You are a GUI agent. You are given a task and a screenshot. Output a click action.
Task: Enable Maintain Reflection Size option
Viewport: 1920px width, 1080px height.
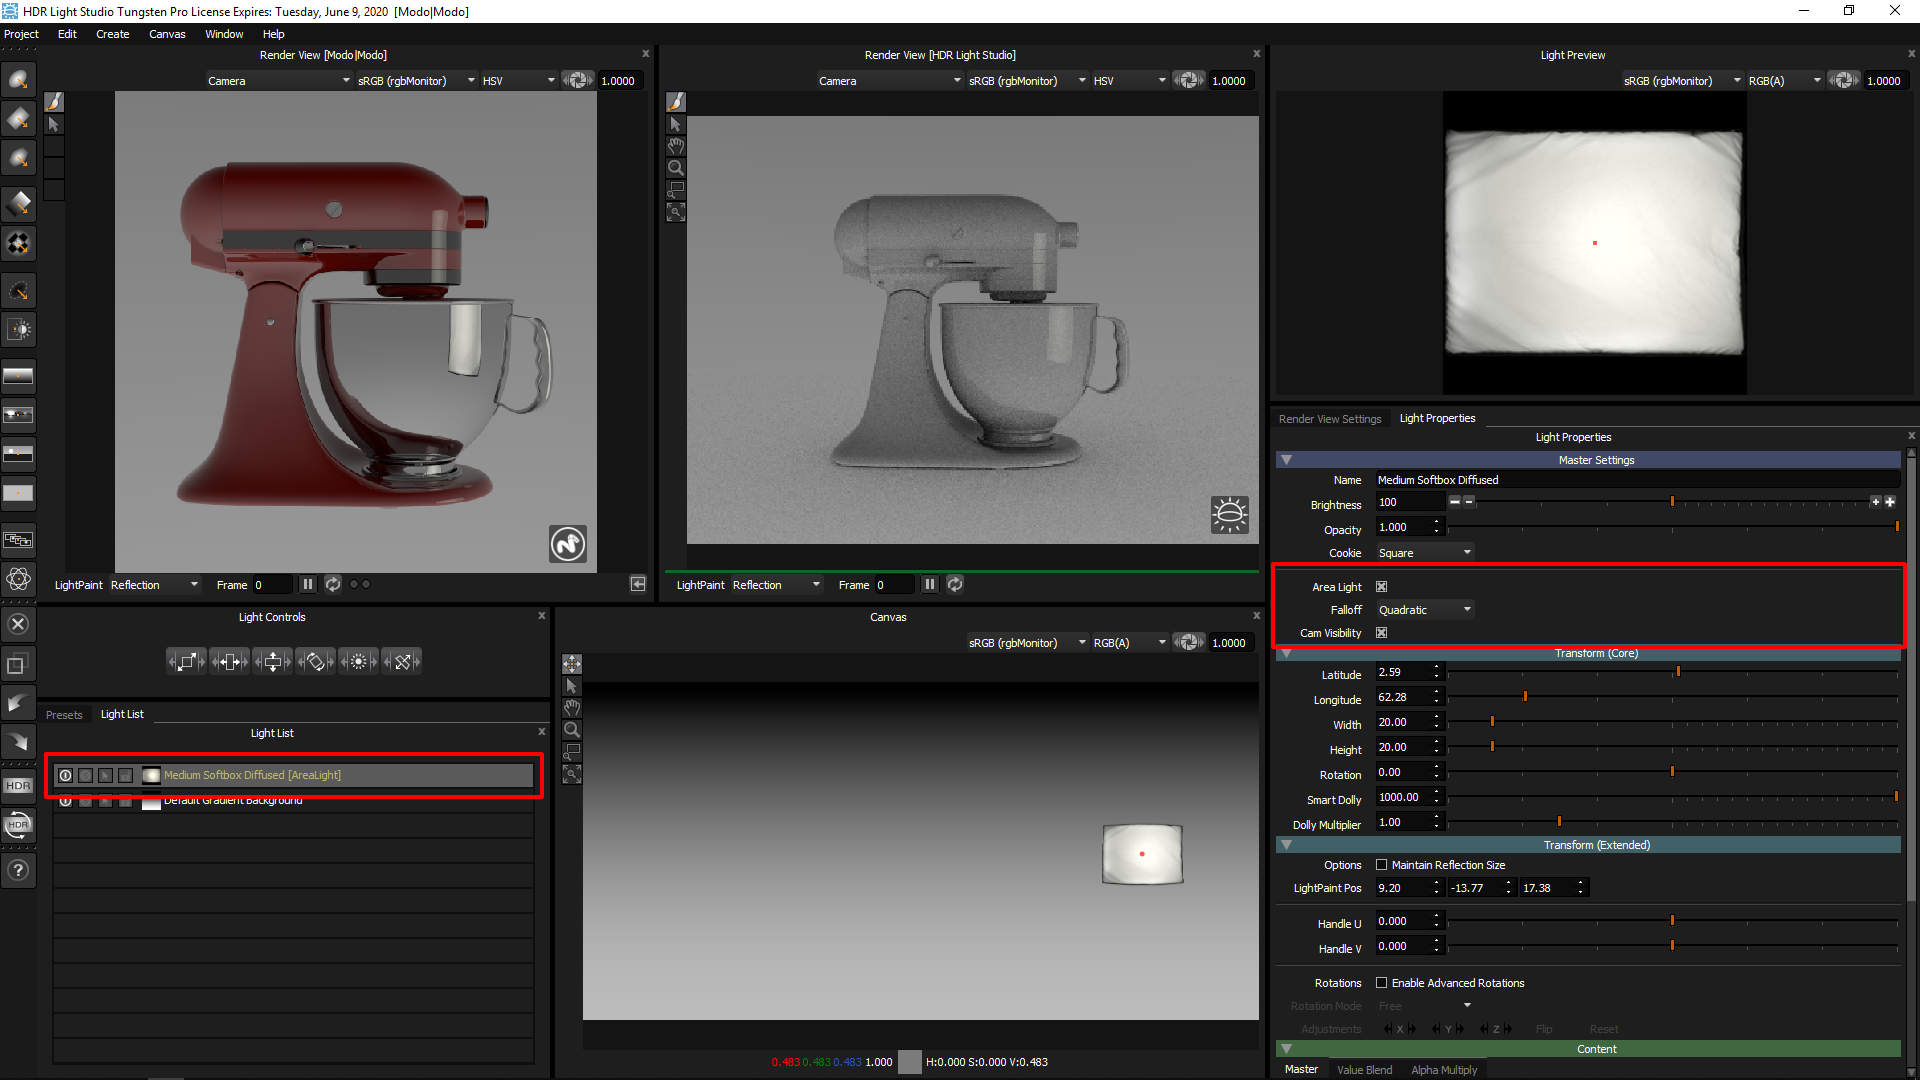click(1381, 865)
